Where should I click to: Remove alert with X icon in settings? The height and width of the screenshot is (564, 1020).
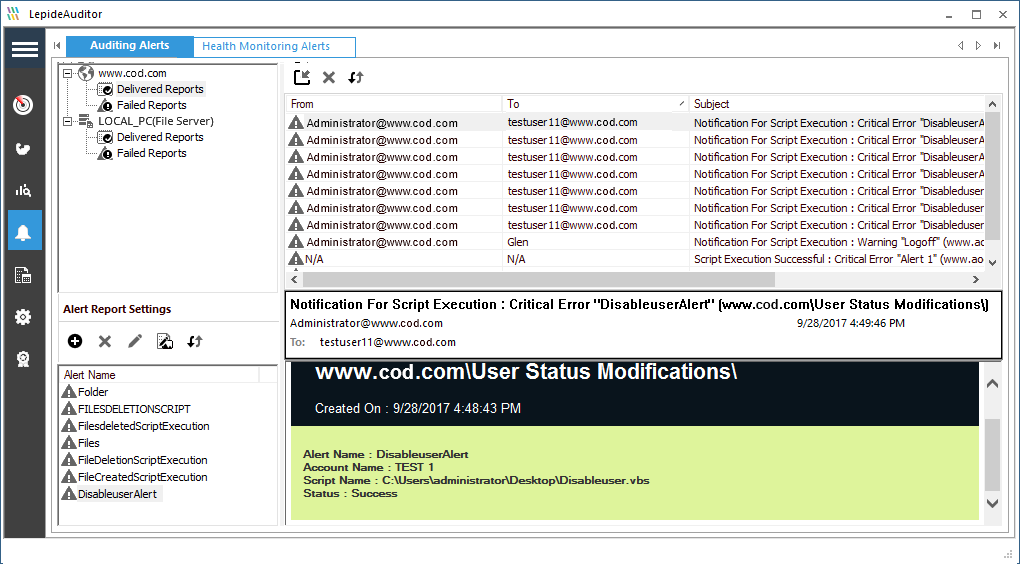click(x=105, y=341)
